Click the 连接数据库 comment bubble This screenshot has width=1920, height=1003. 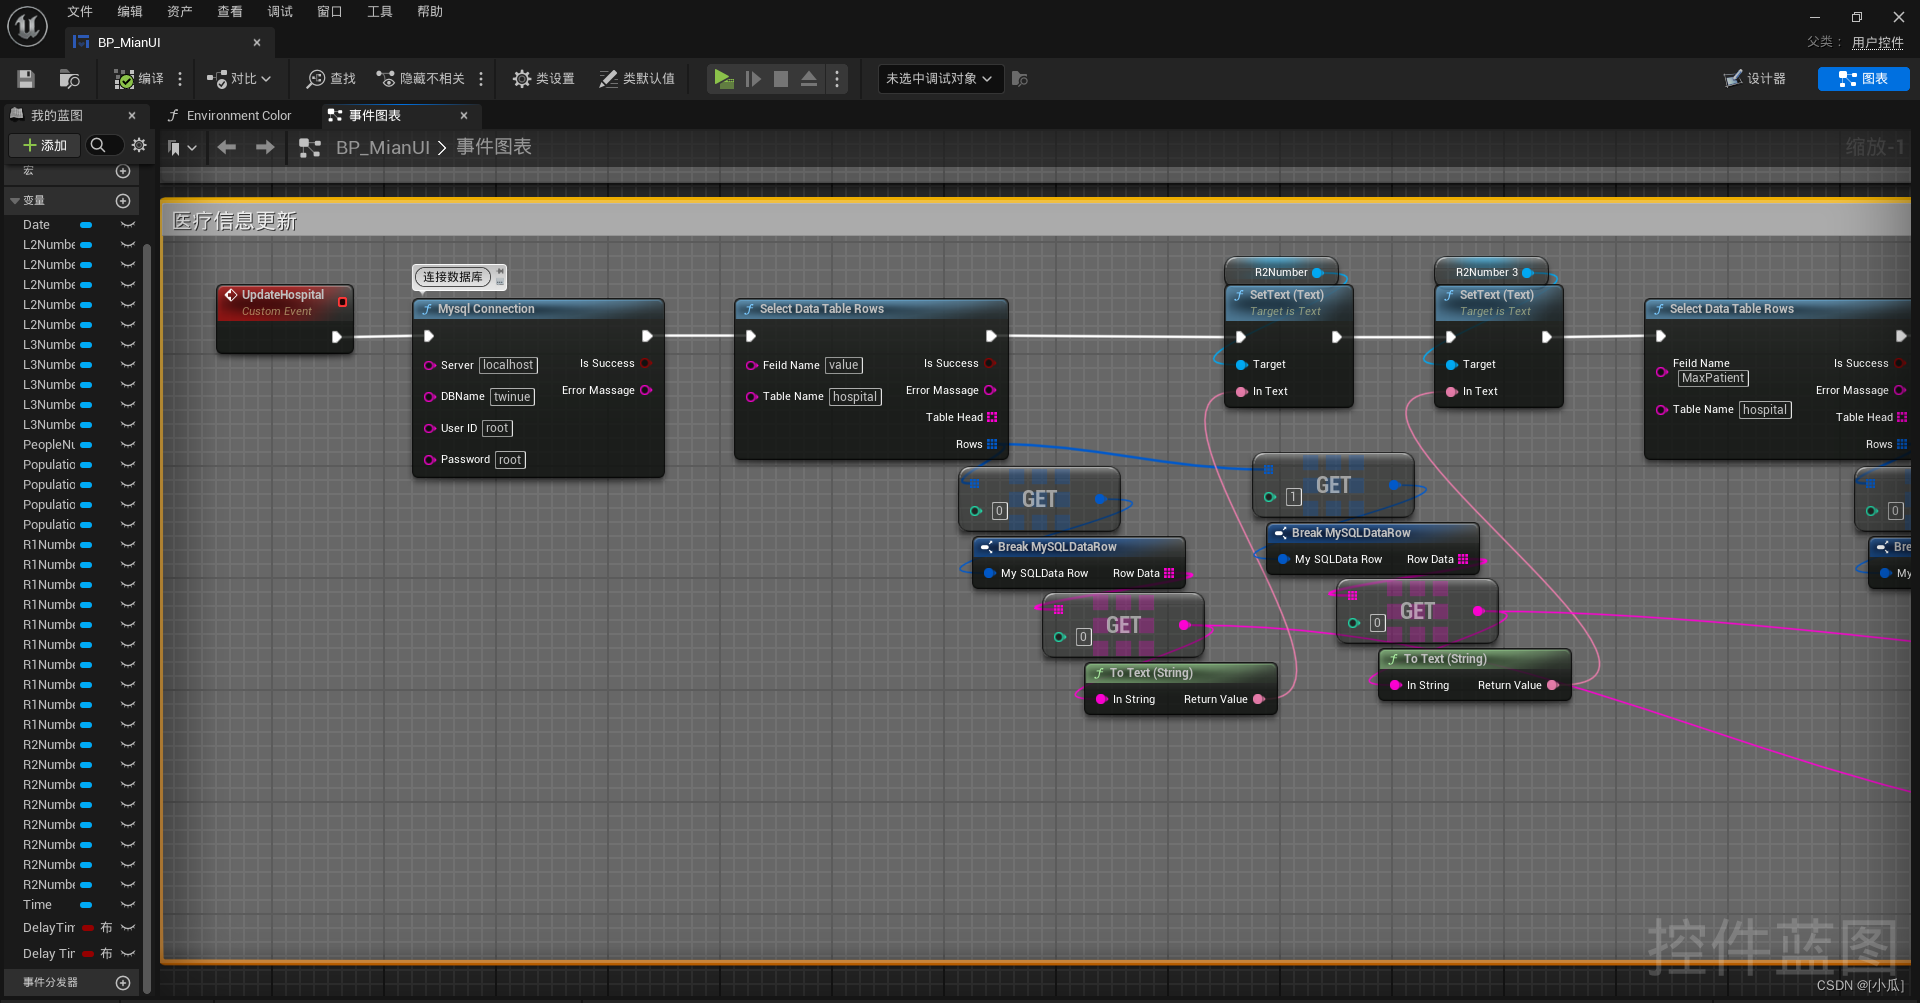point(452,277)
